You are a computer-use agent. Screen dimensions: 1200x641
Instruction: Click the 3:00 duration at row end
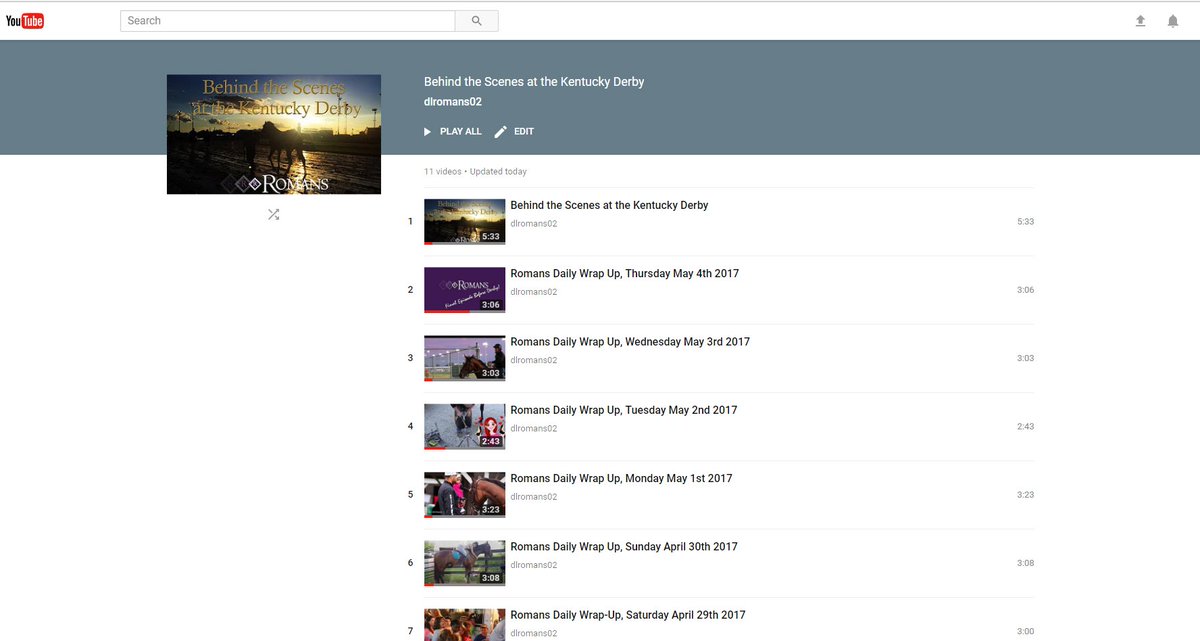point(1025,631)
